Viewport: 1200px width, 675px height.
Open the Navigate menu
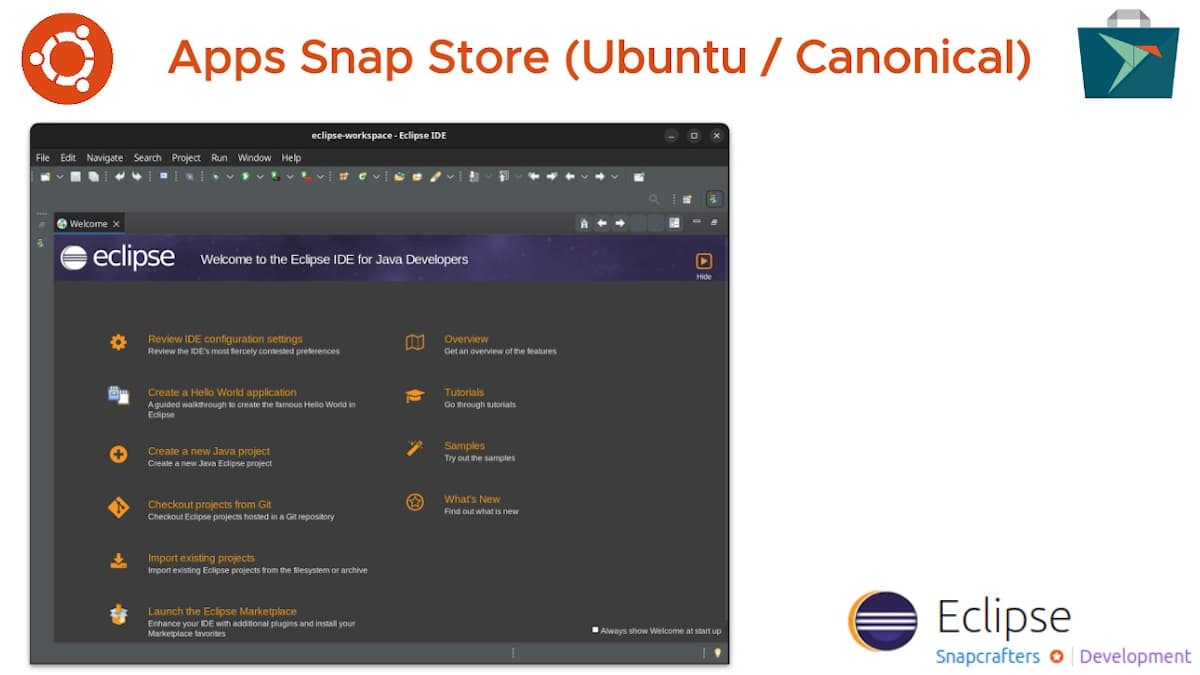point(105,158)
